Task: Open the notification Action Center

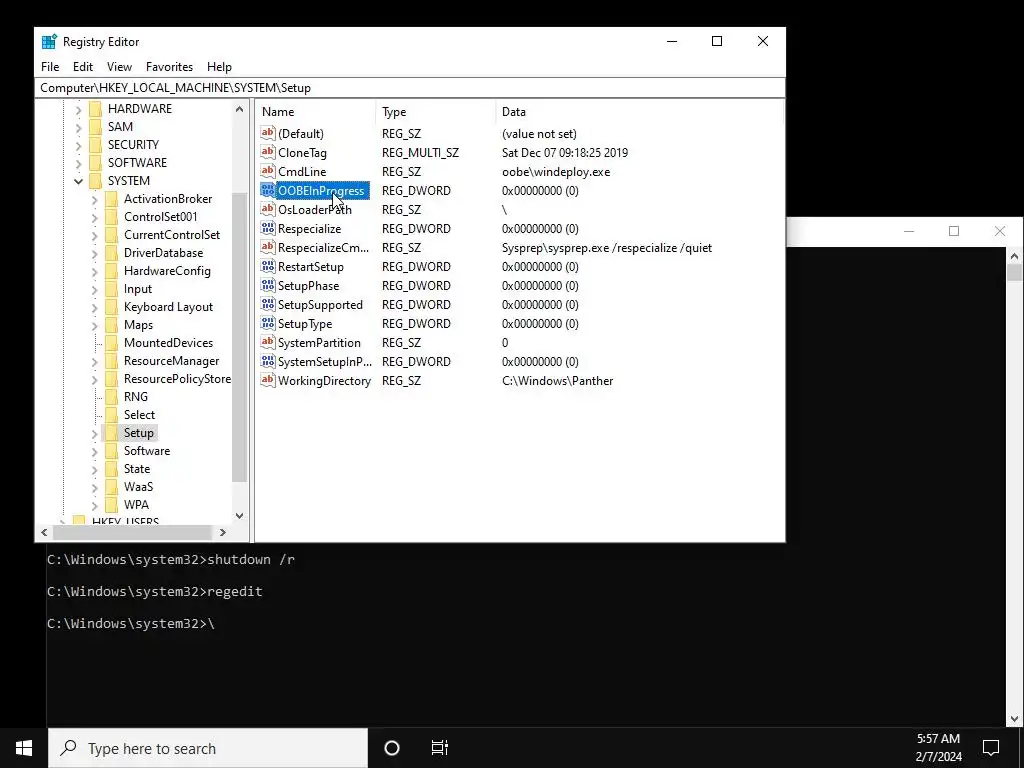Action: pos(991,748)
